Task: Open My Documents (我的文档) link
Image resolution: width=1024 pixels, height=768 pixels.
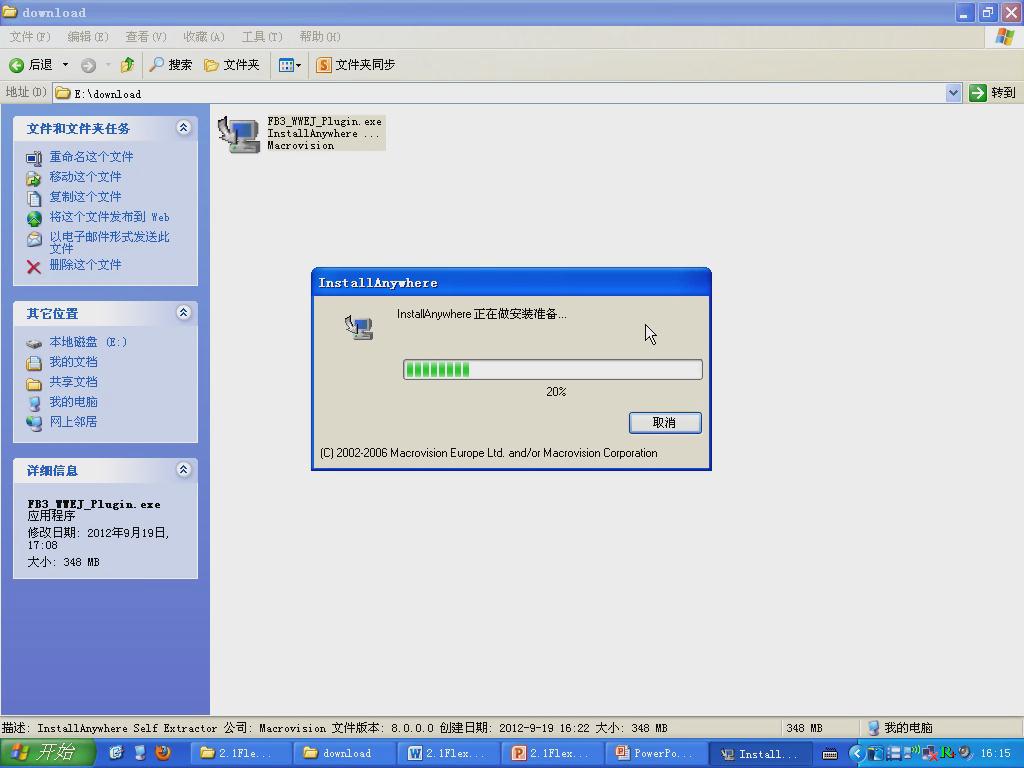Action: point(73,362)
